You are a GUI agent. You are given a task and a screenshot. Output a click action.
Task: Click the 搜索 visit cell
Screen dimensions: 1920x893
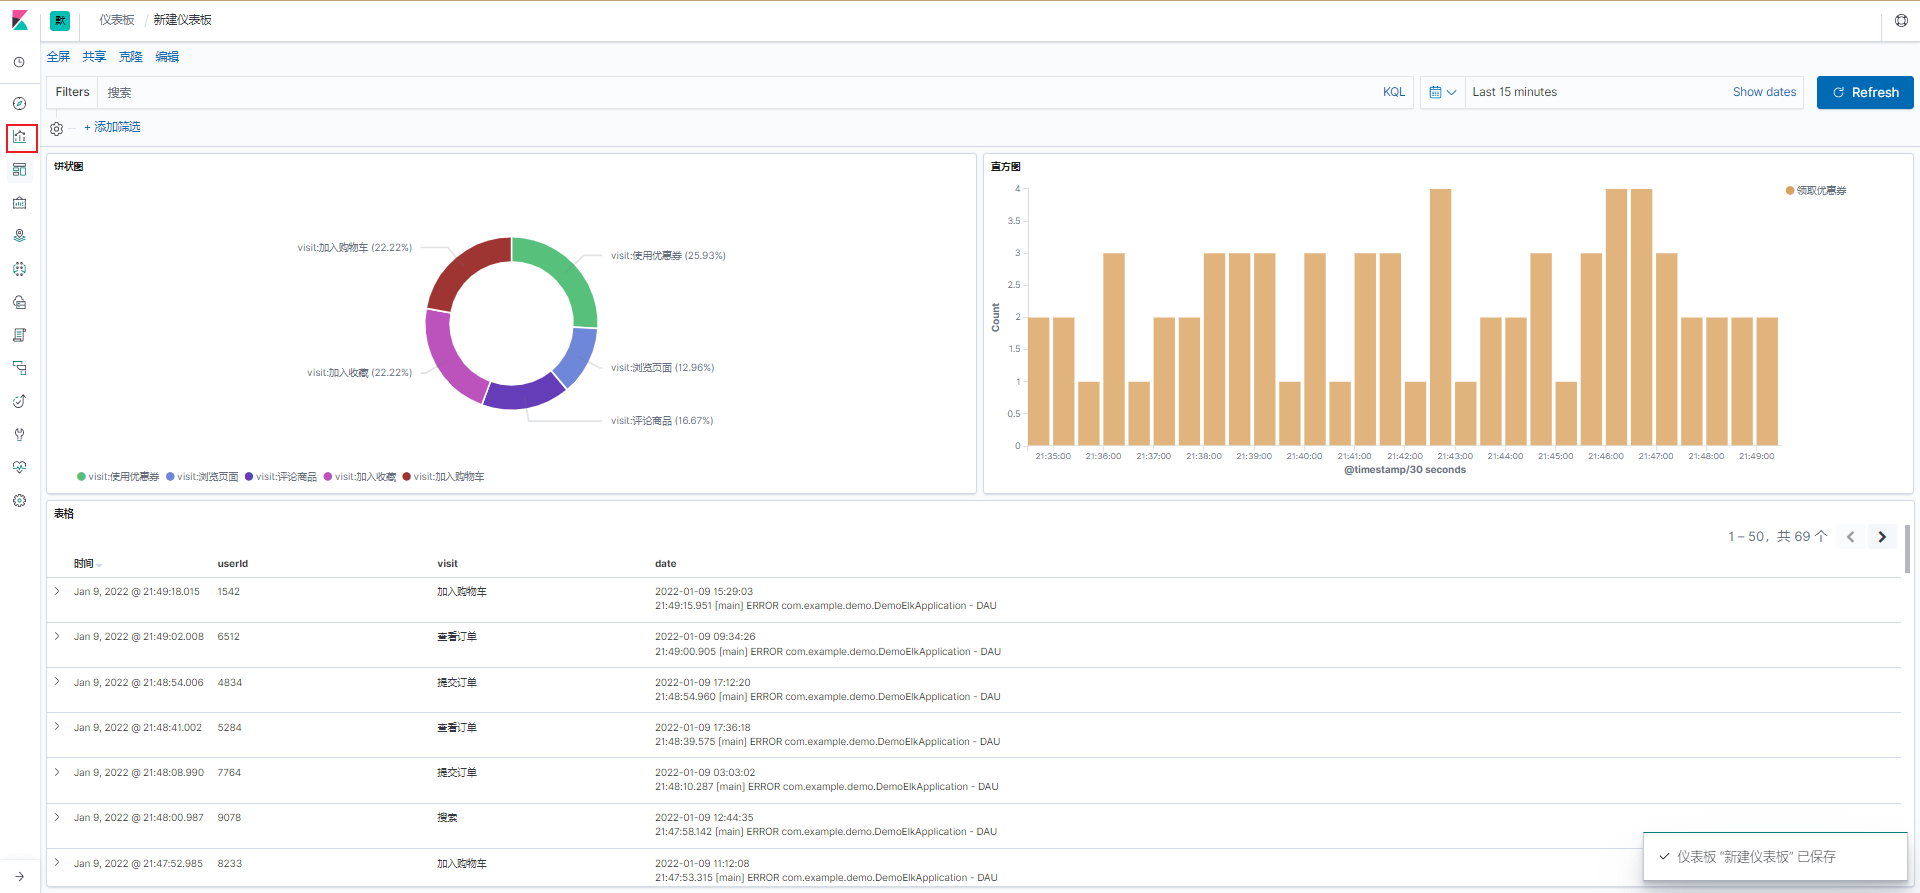[x=447, y=818]
